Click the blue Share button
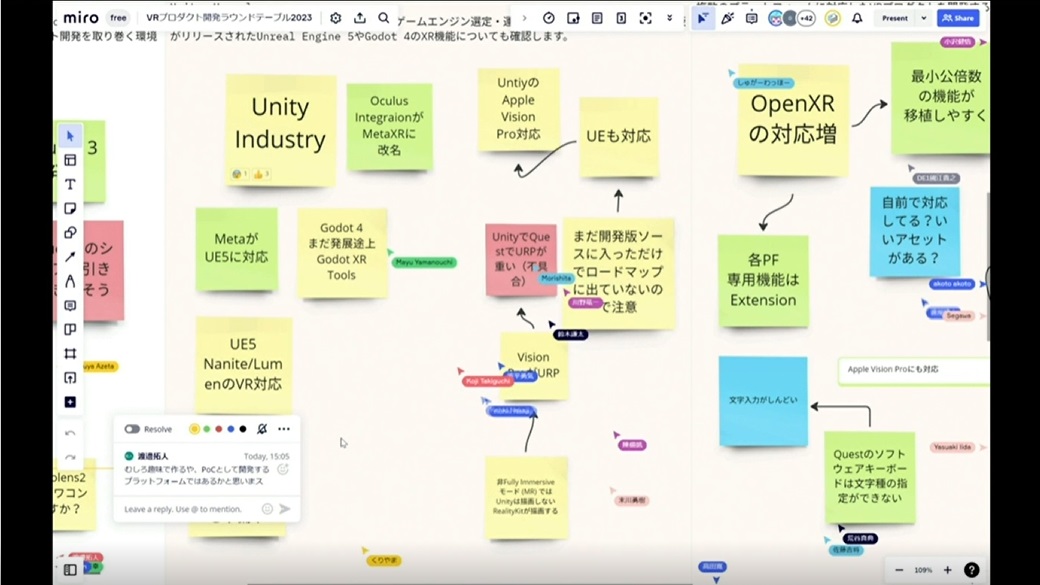The height and width of the screenshot is (585, 1040). 958,18
